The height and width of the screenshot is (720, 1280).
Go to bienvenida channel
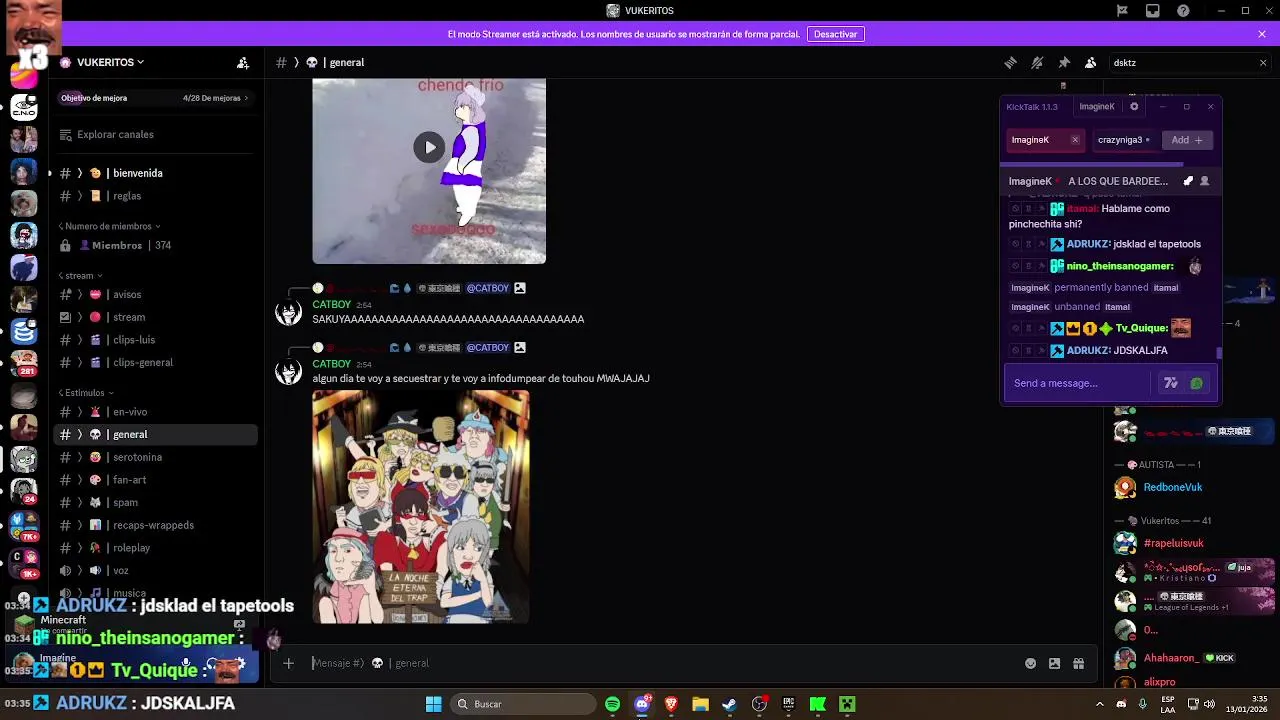(155, 173)
